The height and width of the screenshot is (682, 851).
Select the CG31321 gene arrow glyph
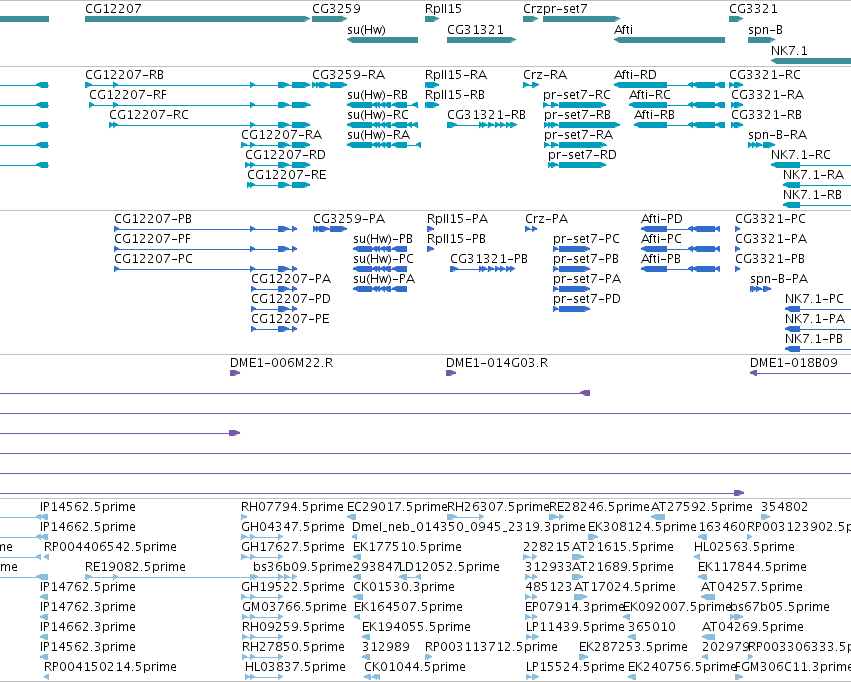(x=481, y=40)
